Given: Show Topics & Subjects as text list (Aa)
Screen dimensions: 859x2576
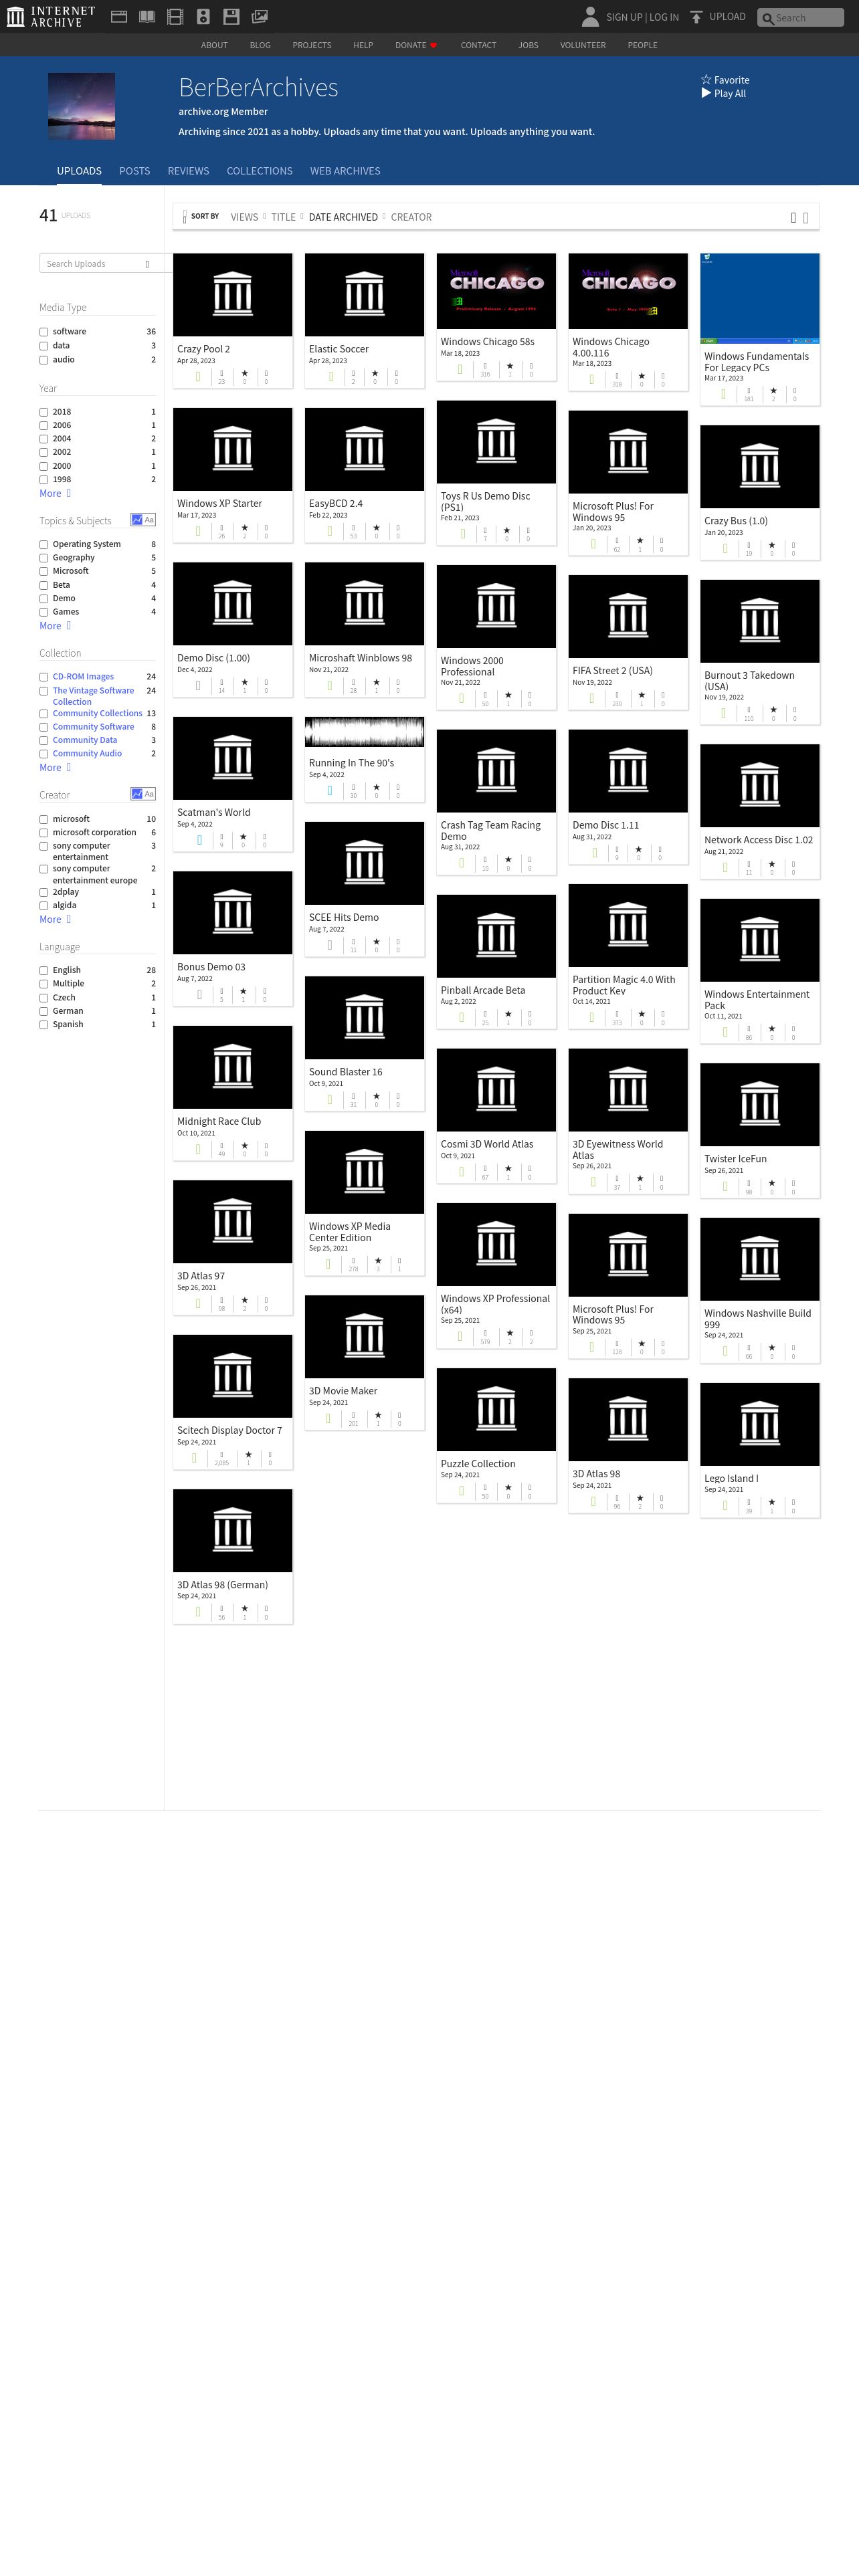Looking at the screenshot, I should point(149,520).
